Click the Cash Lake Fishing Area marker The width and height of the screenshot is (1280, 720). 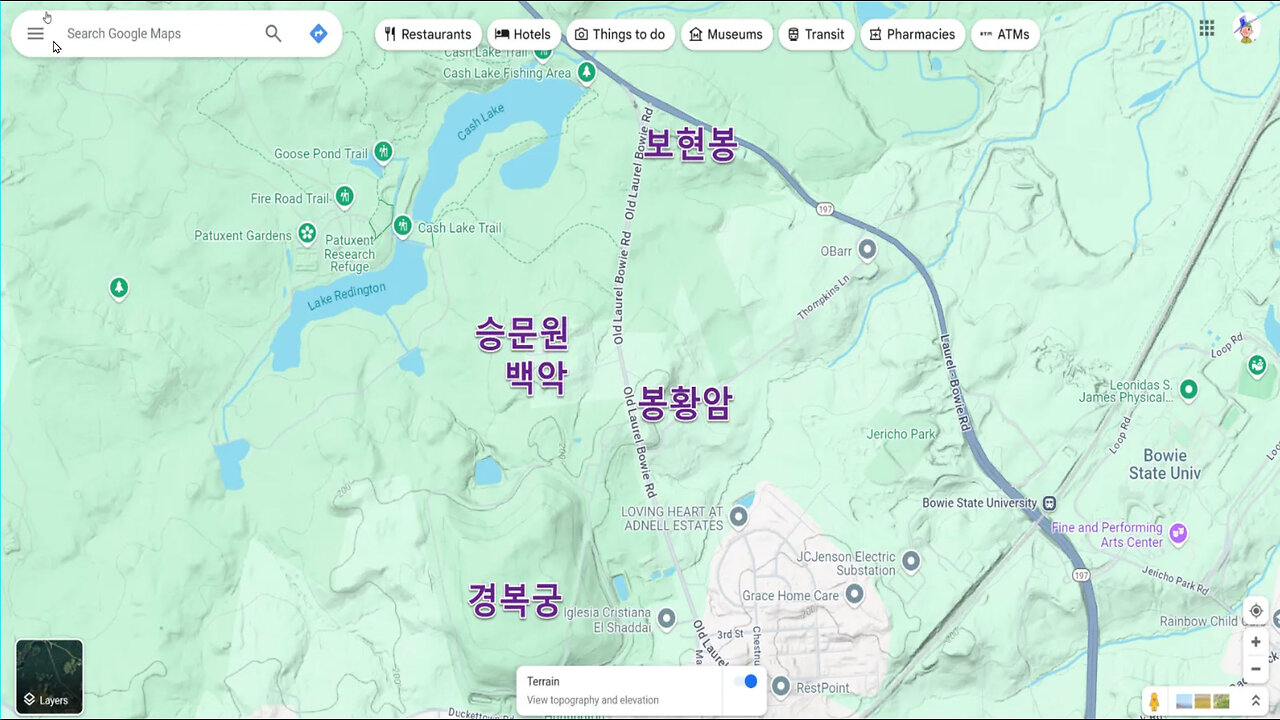[x=587, y=72]
